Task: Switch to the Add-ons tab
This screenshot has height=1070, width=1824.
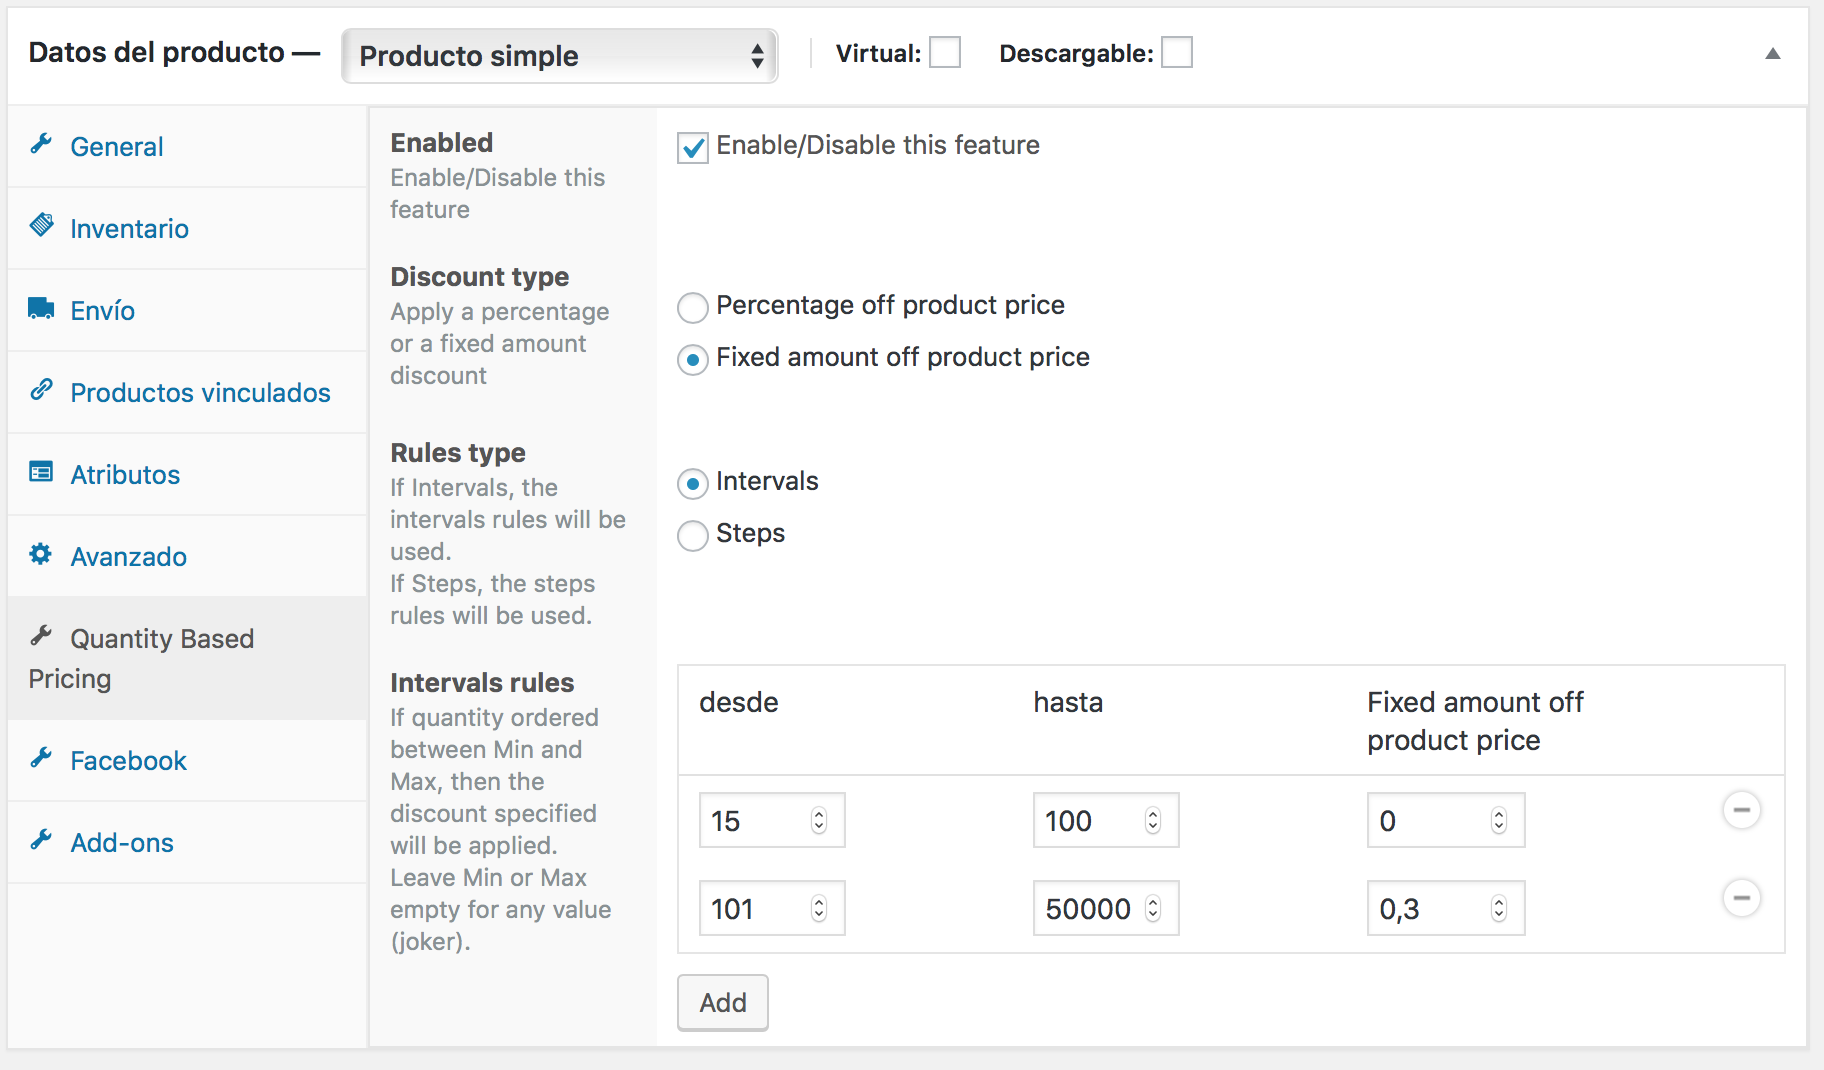Action: (122, 843)
